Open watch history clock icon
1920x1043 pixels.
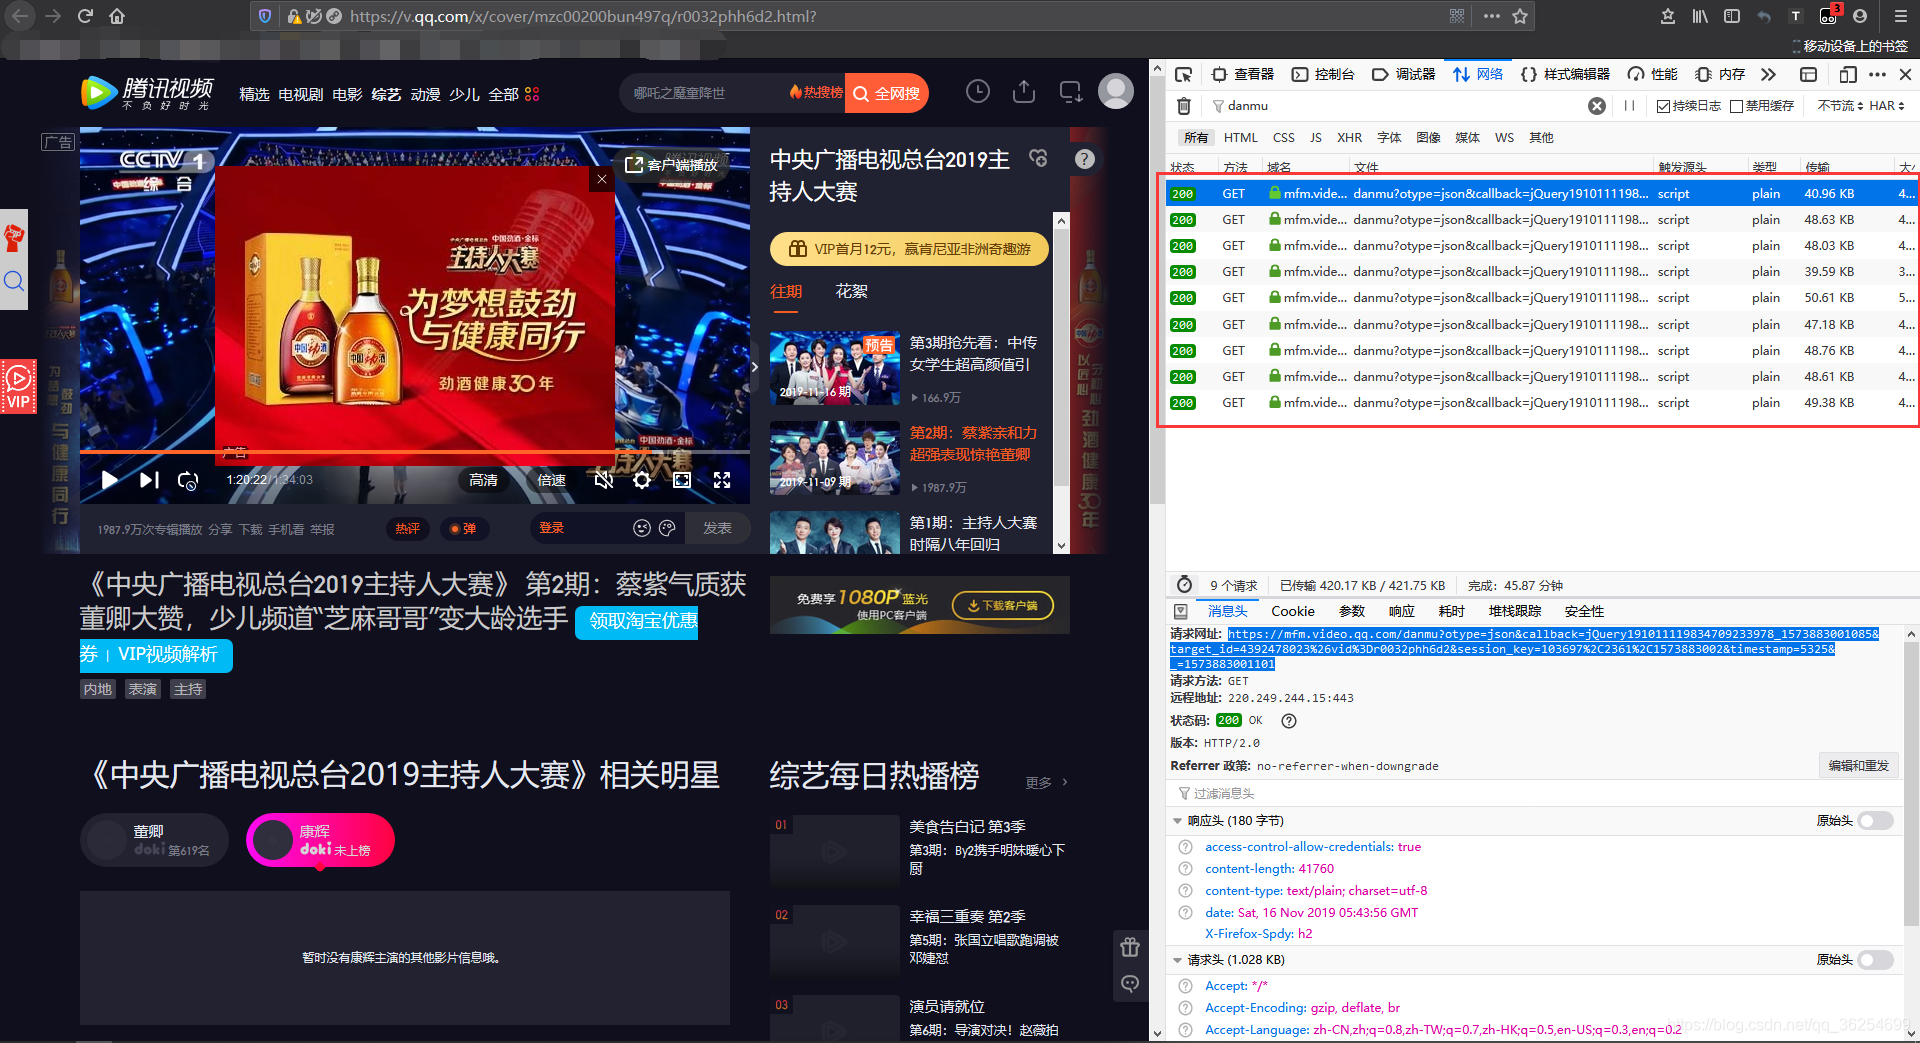click(x=978, y=92)
